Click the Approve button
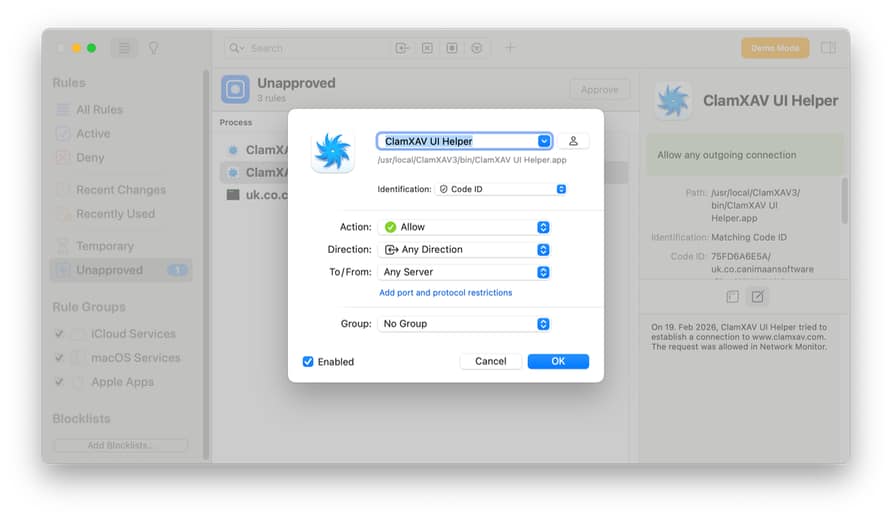Viewport: 892px width, 519px height. tap(600, 90)
